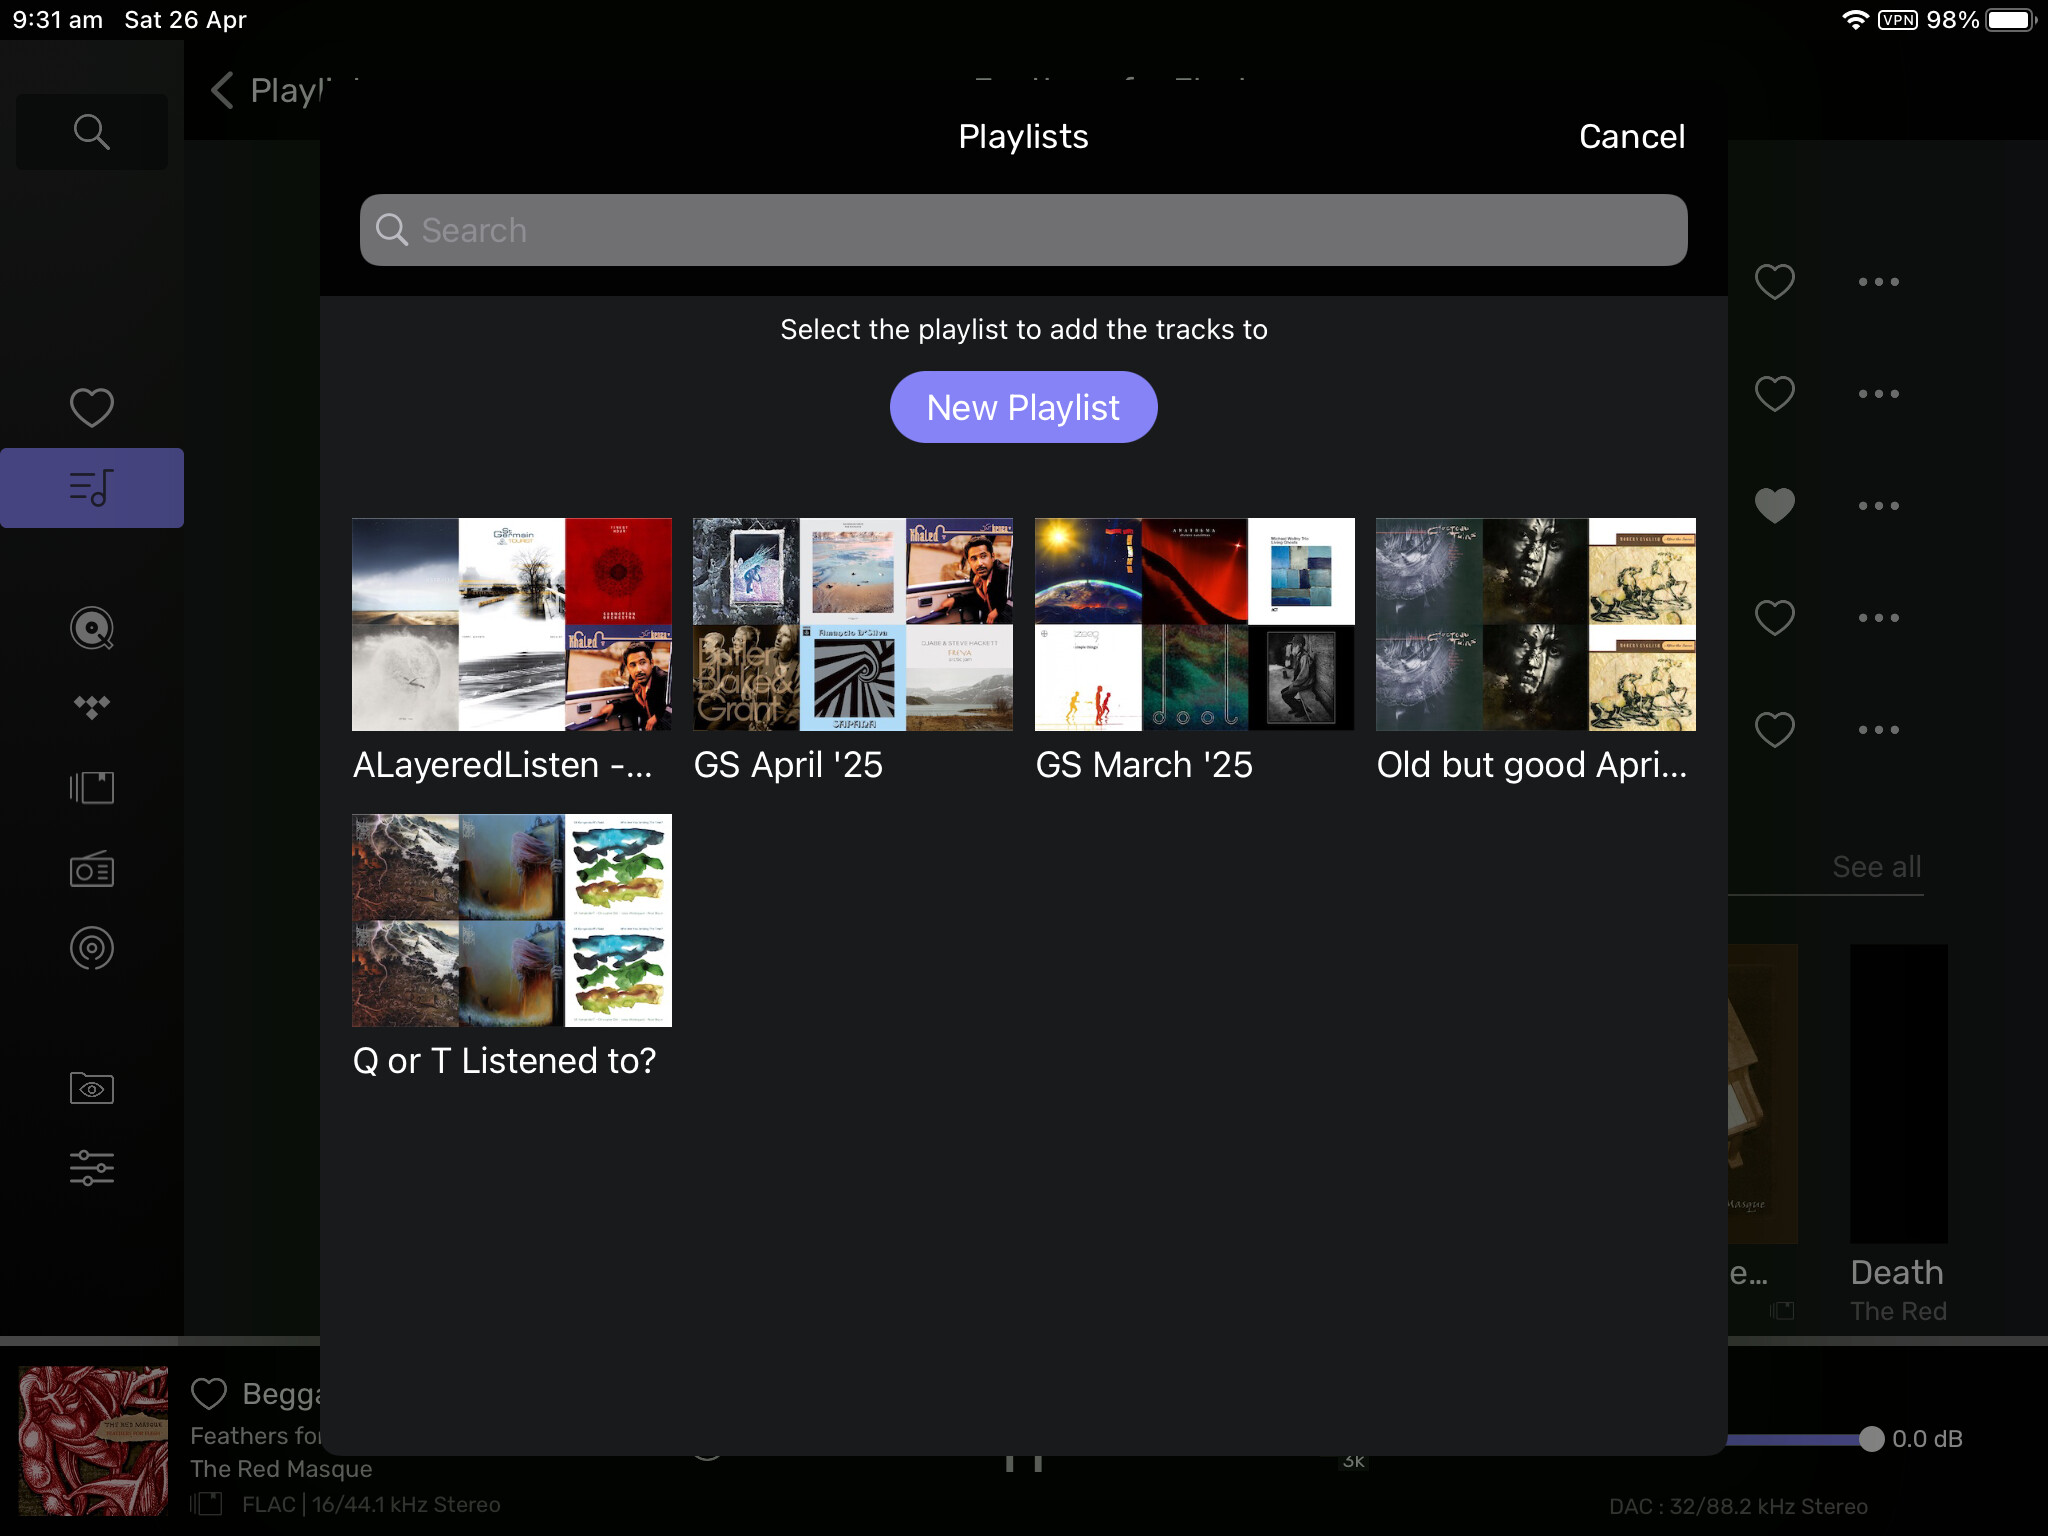Go back using the Playlist chevron
The image size is (2048, 1536).
[222, 90]
